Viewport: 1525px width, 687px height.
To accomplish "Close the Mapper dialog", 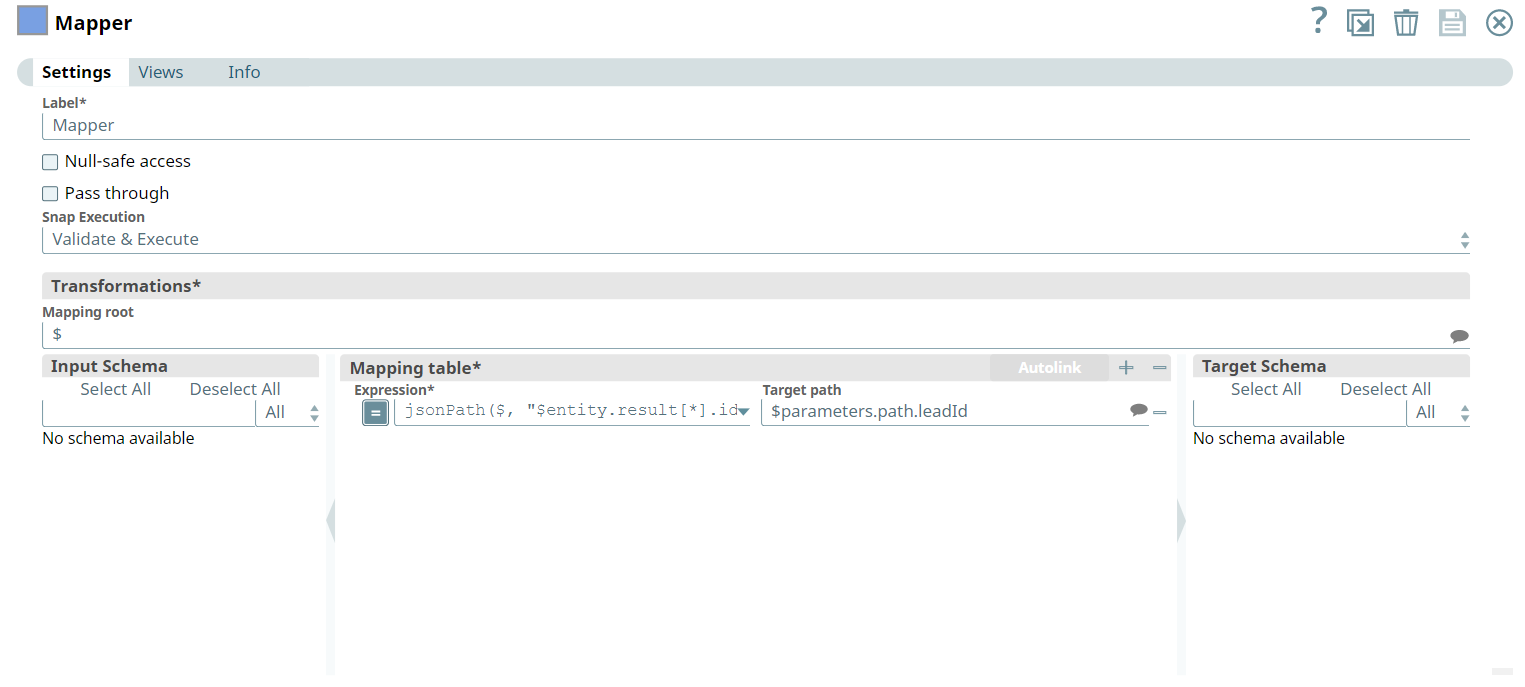I will 1499,22.
